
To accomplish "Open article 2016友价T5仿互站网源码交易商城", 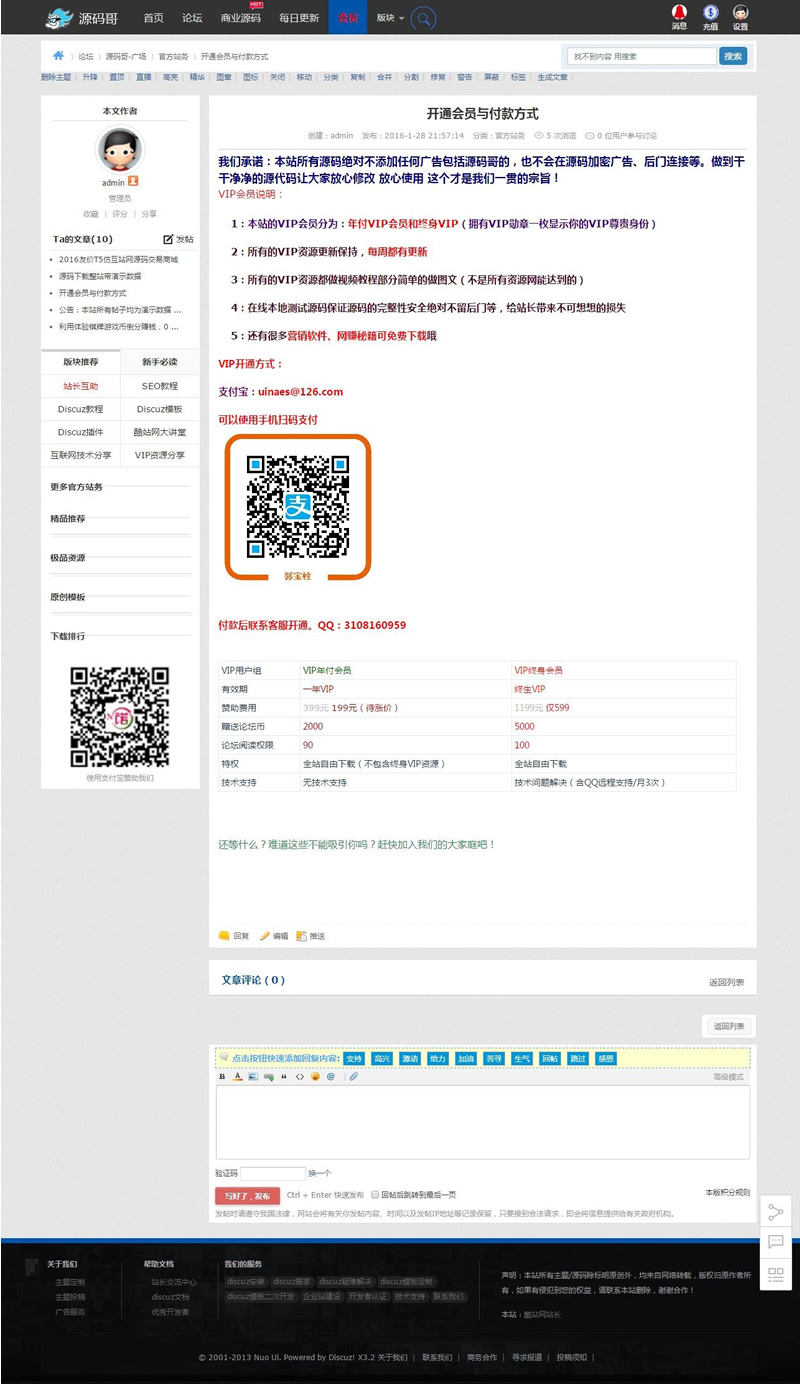I will pos(118,259).
